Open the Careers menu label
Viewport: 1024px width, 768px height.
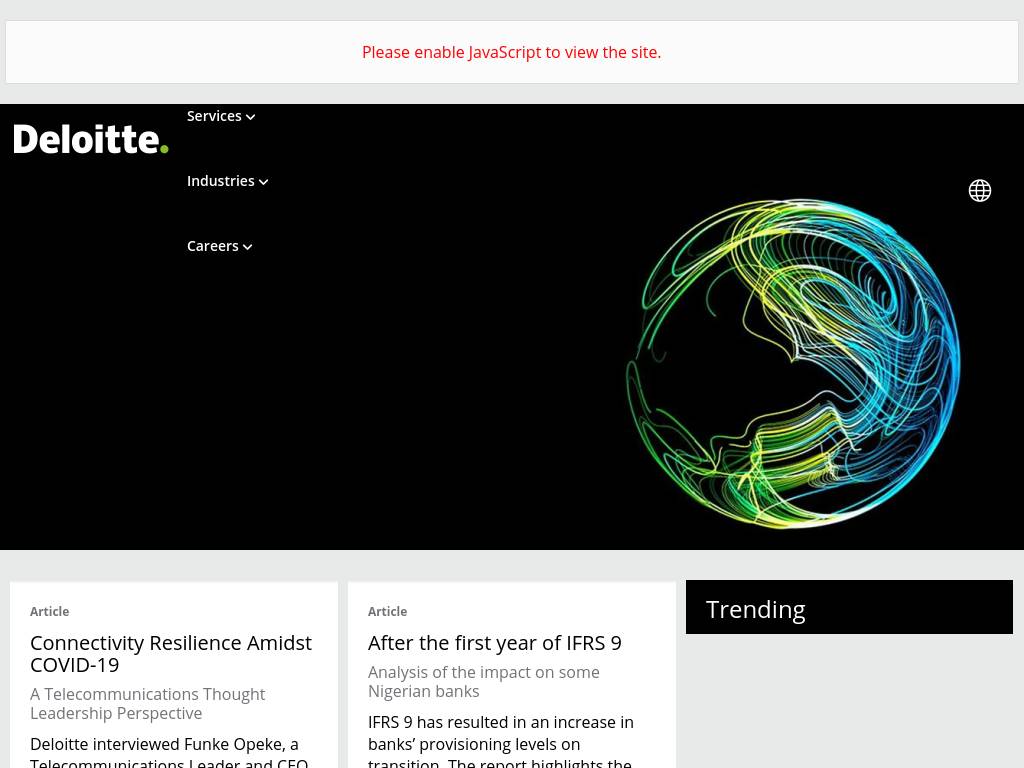pyautogui.click(x=212, y=246)
